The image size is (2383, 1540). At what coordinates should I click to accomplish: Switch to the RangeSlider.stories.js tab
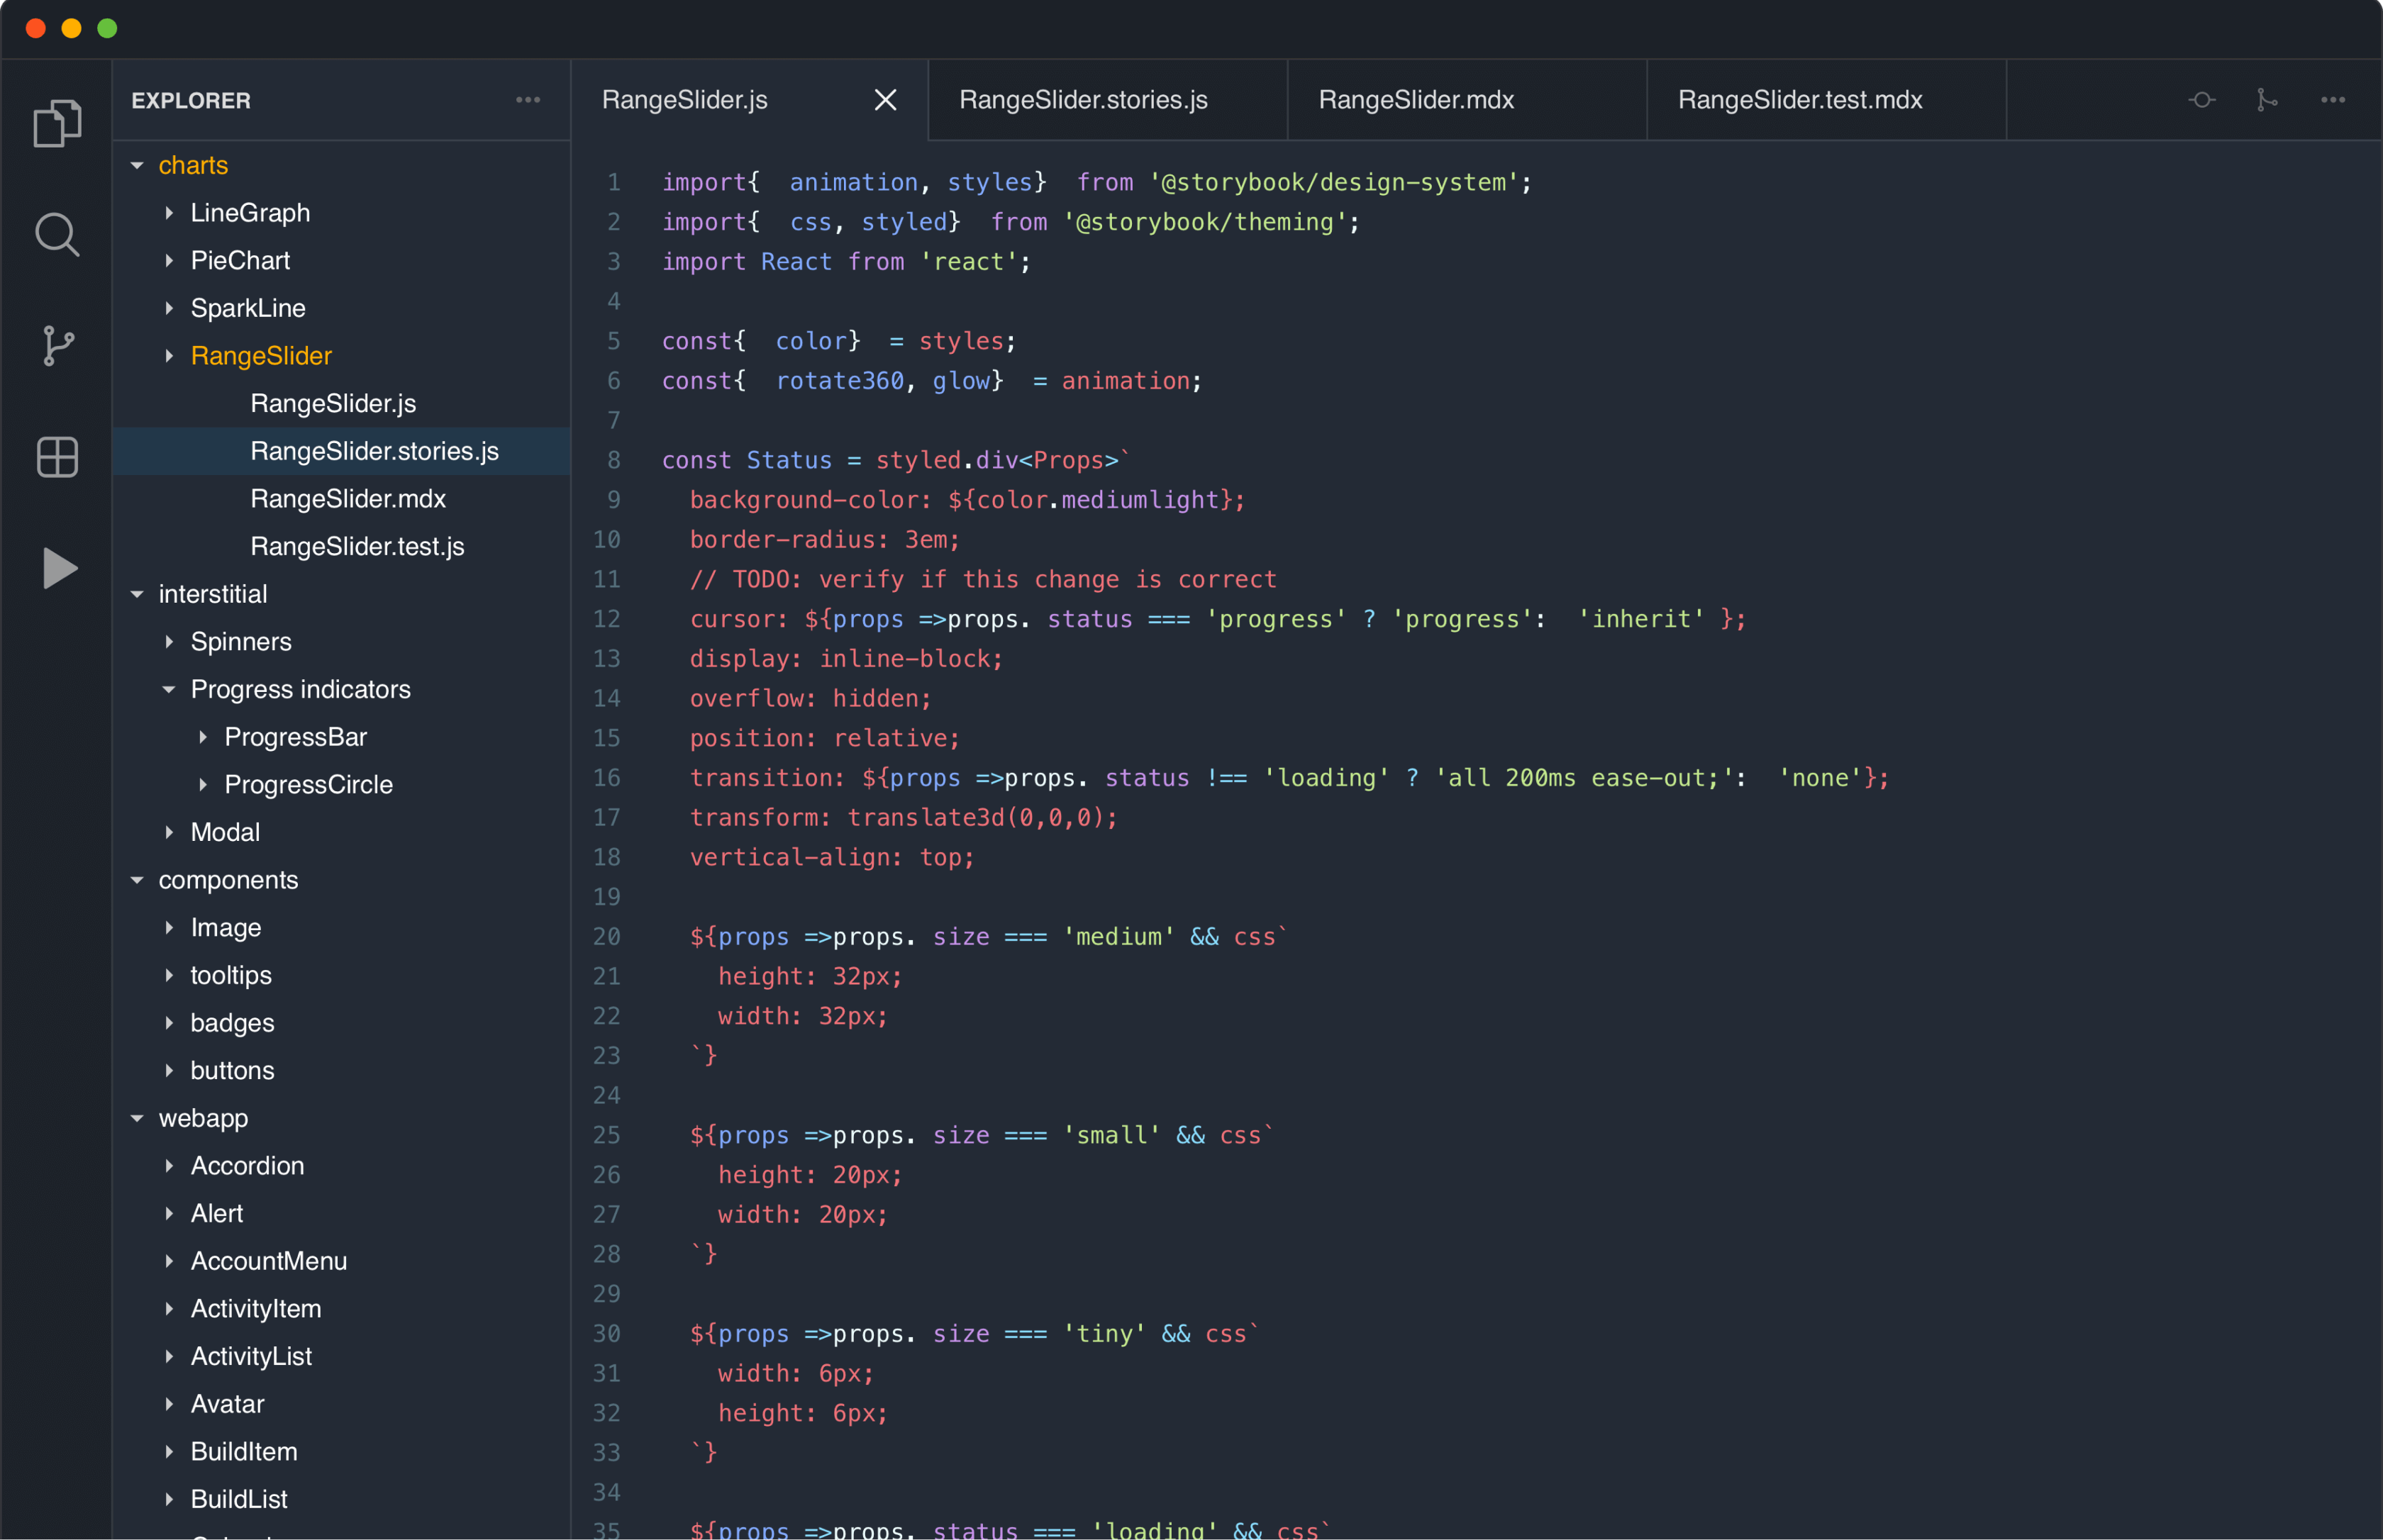1083,100
